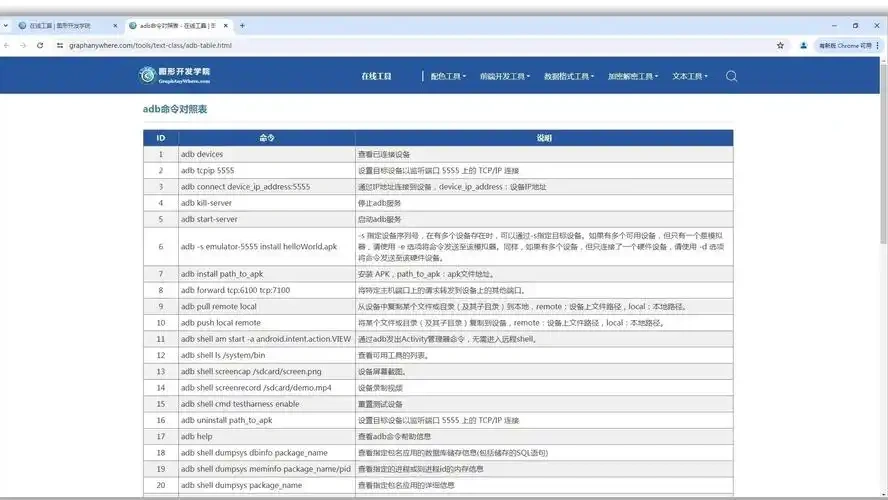The image size is (888, 500).
Task: Click the description '查看已连接设备'
Action: pyautogui.click(x=383, y=155)
